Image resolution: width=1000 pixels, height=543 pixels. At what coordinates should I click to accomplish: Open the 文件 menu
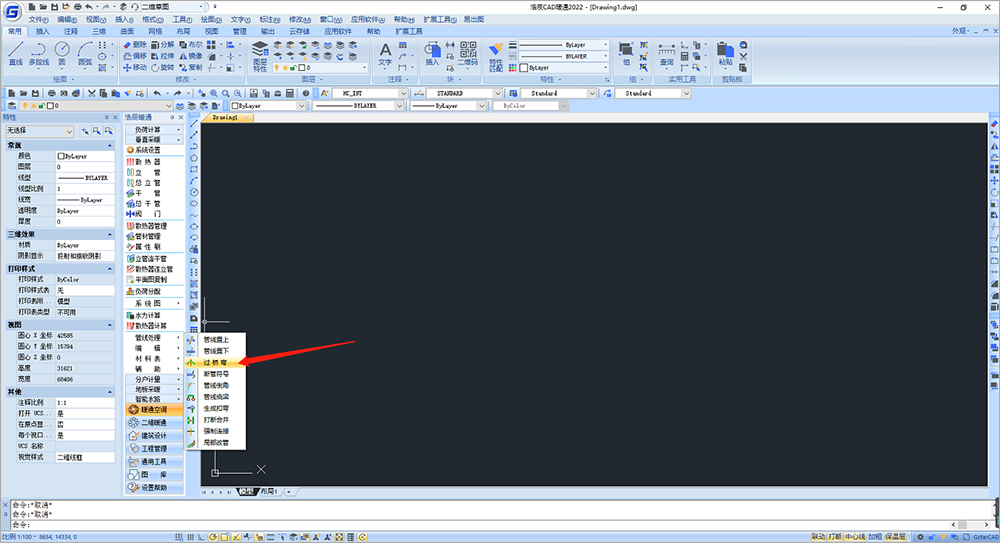pyautogui.click(x=38, y=19)
